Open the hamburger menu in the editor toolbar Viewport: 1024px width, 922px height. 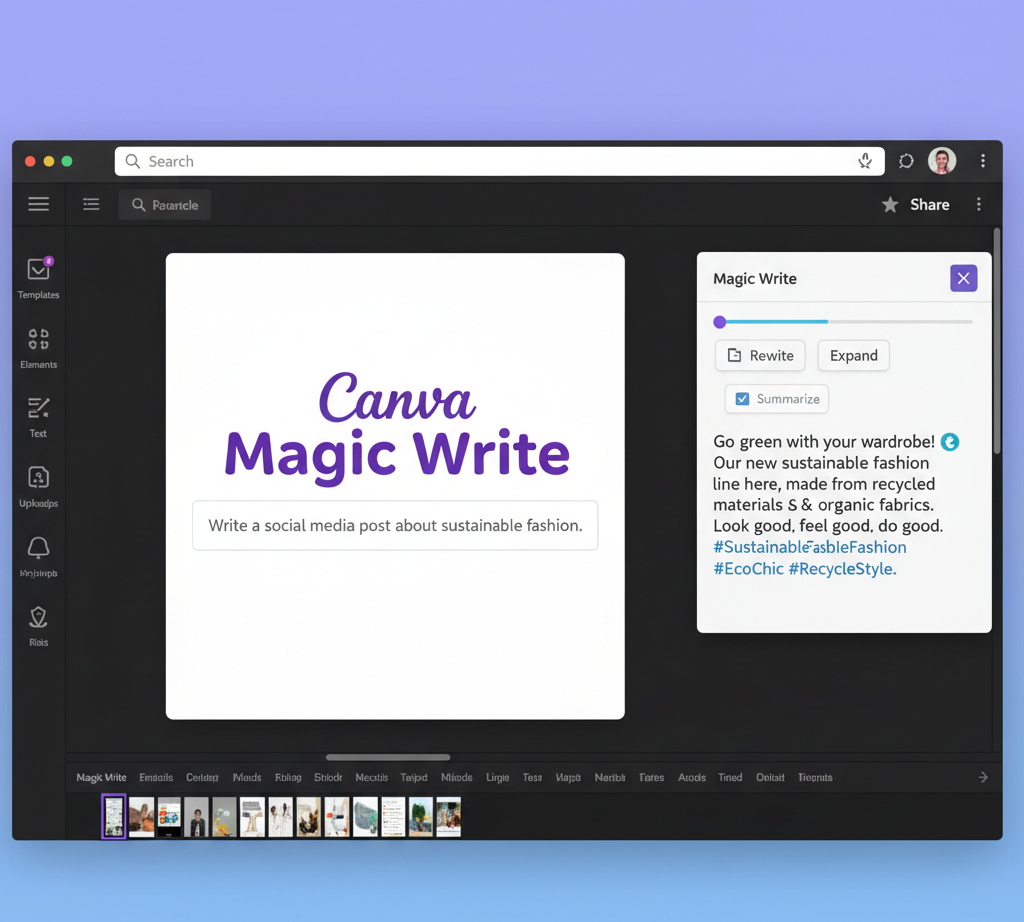coord(38,204)
